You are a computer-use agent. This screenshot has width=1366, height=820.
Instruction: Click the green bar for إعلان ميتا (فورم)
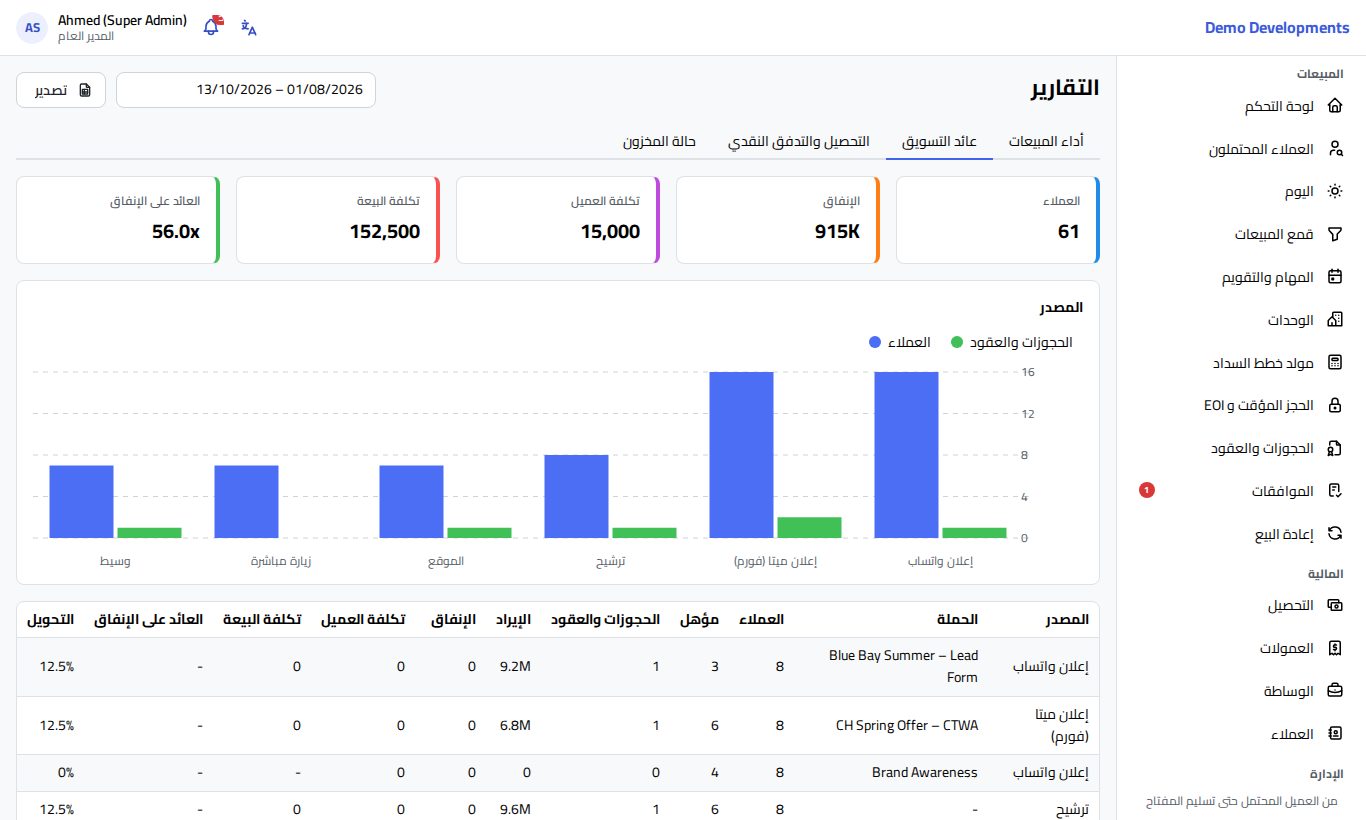point(810,527)
